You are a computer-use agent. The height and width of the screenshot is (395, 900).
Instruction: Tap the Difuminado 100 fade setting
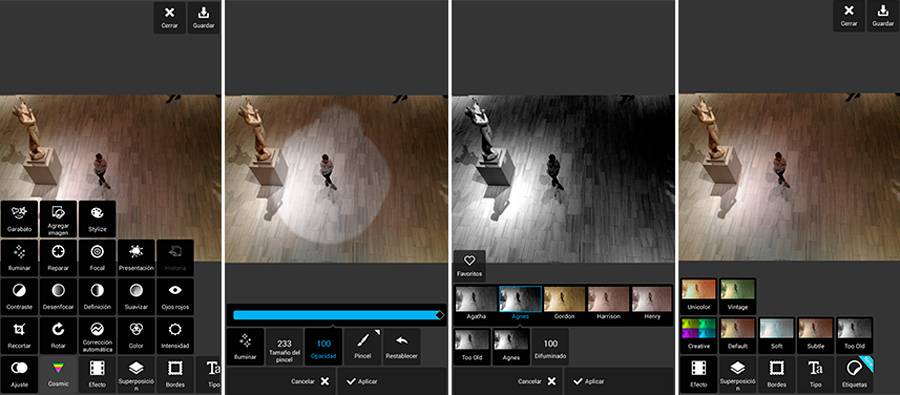point(550,347)
